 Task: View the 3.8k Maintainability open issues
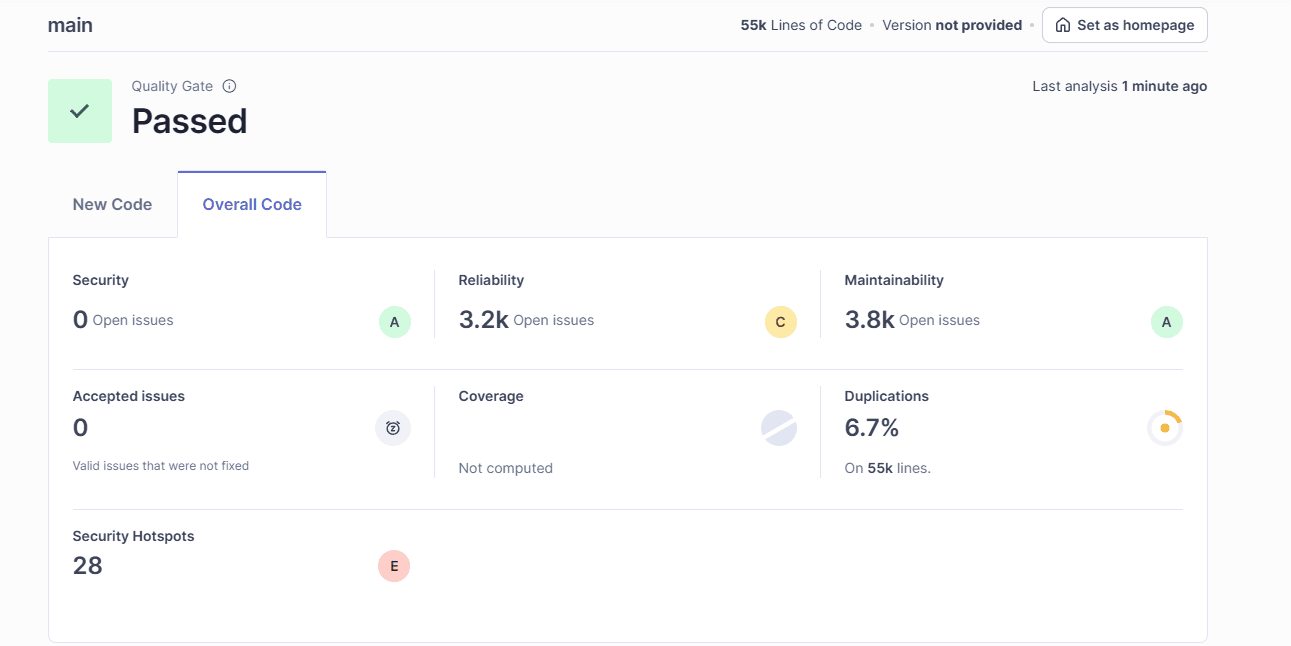pos(869,320)
